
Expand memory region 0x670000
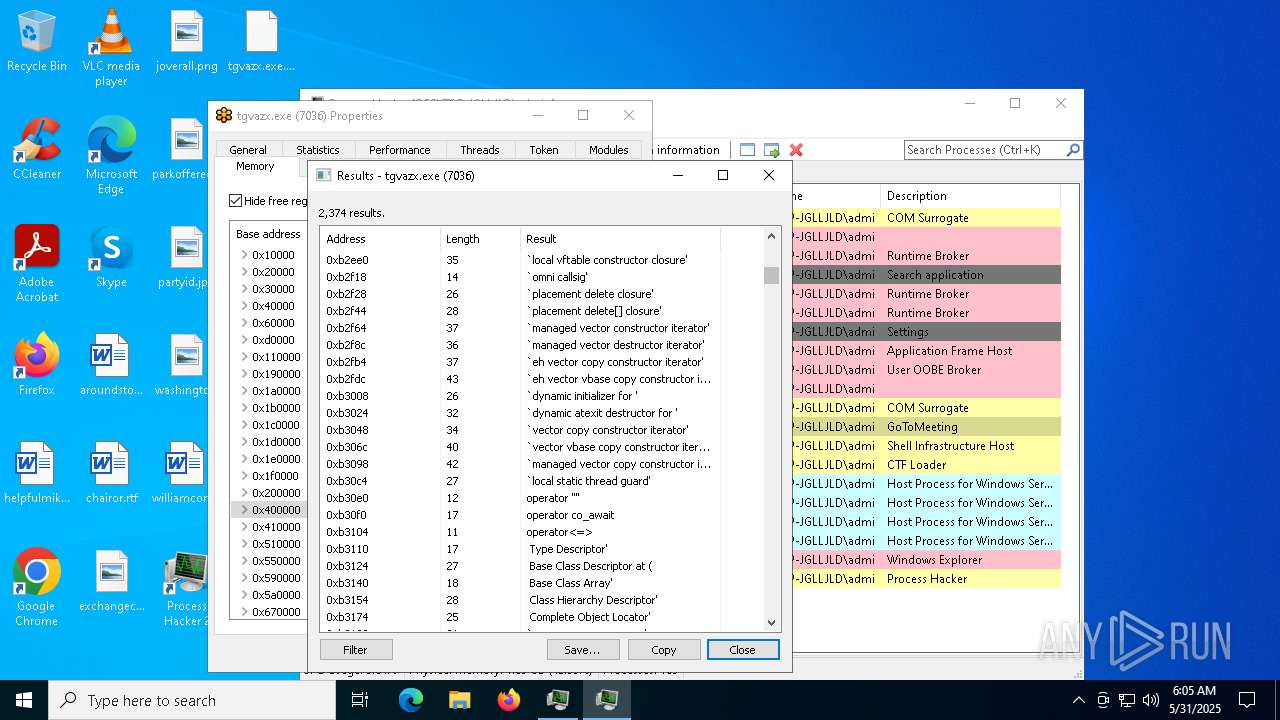[244, 612]
